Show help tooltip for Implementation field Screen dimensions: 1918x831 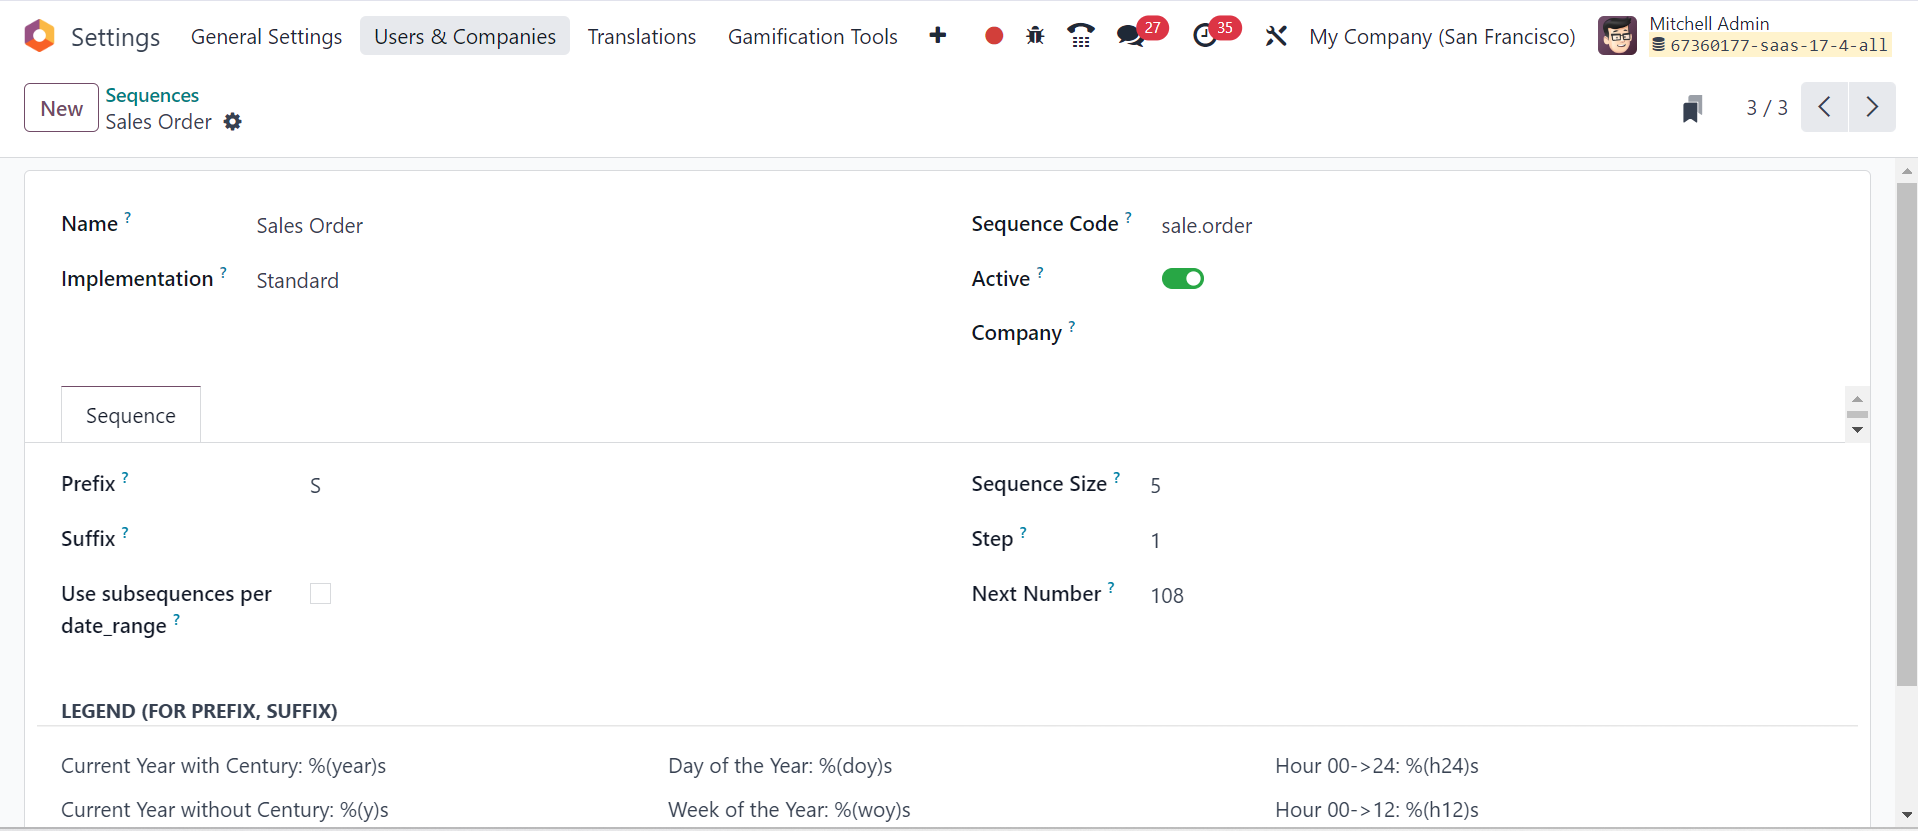pos(223,272)
